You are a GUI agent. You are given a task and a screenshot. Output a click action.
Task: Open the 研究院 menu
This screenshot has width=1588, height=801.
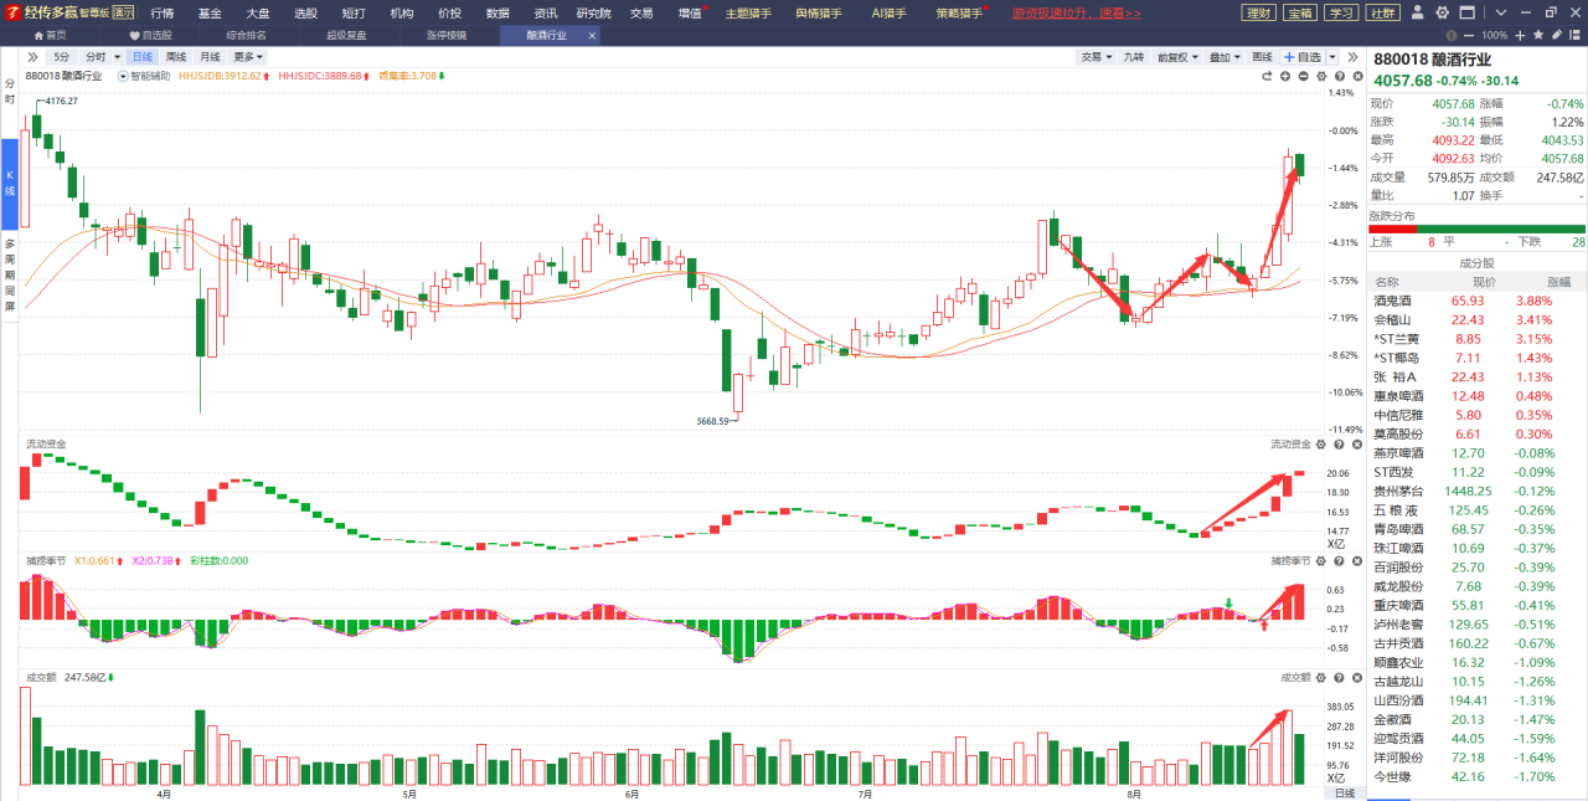pos(594,13)
